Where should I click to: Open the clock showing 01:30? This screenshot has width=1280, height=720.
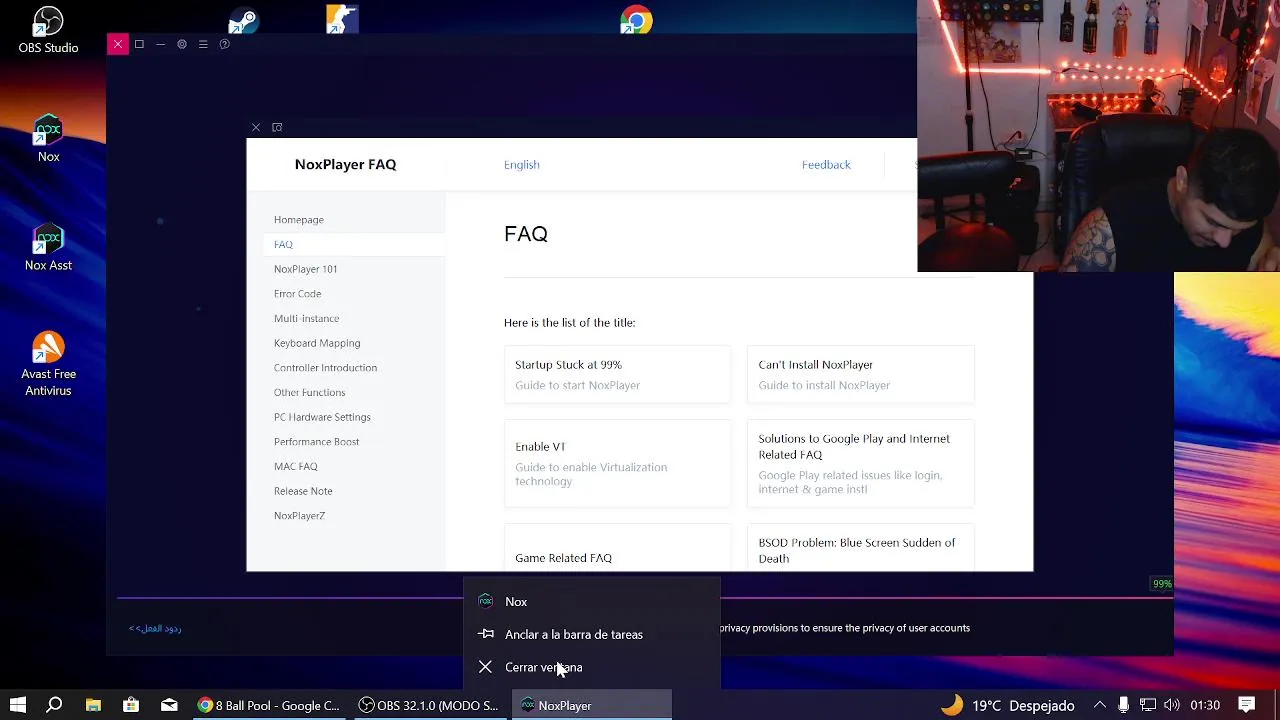tap(1205, 705)
